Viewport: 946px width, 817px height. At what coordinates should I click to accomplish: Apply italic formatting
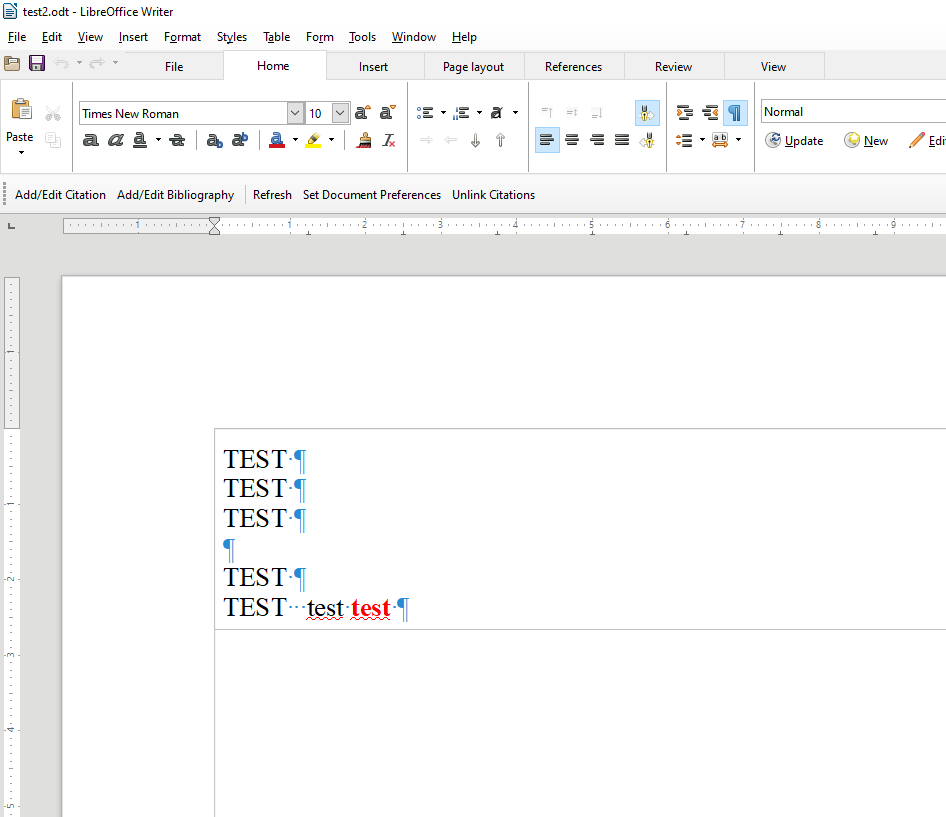pyautogui.click(x=116, y=141)
